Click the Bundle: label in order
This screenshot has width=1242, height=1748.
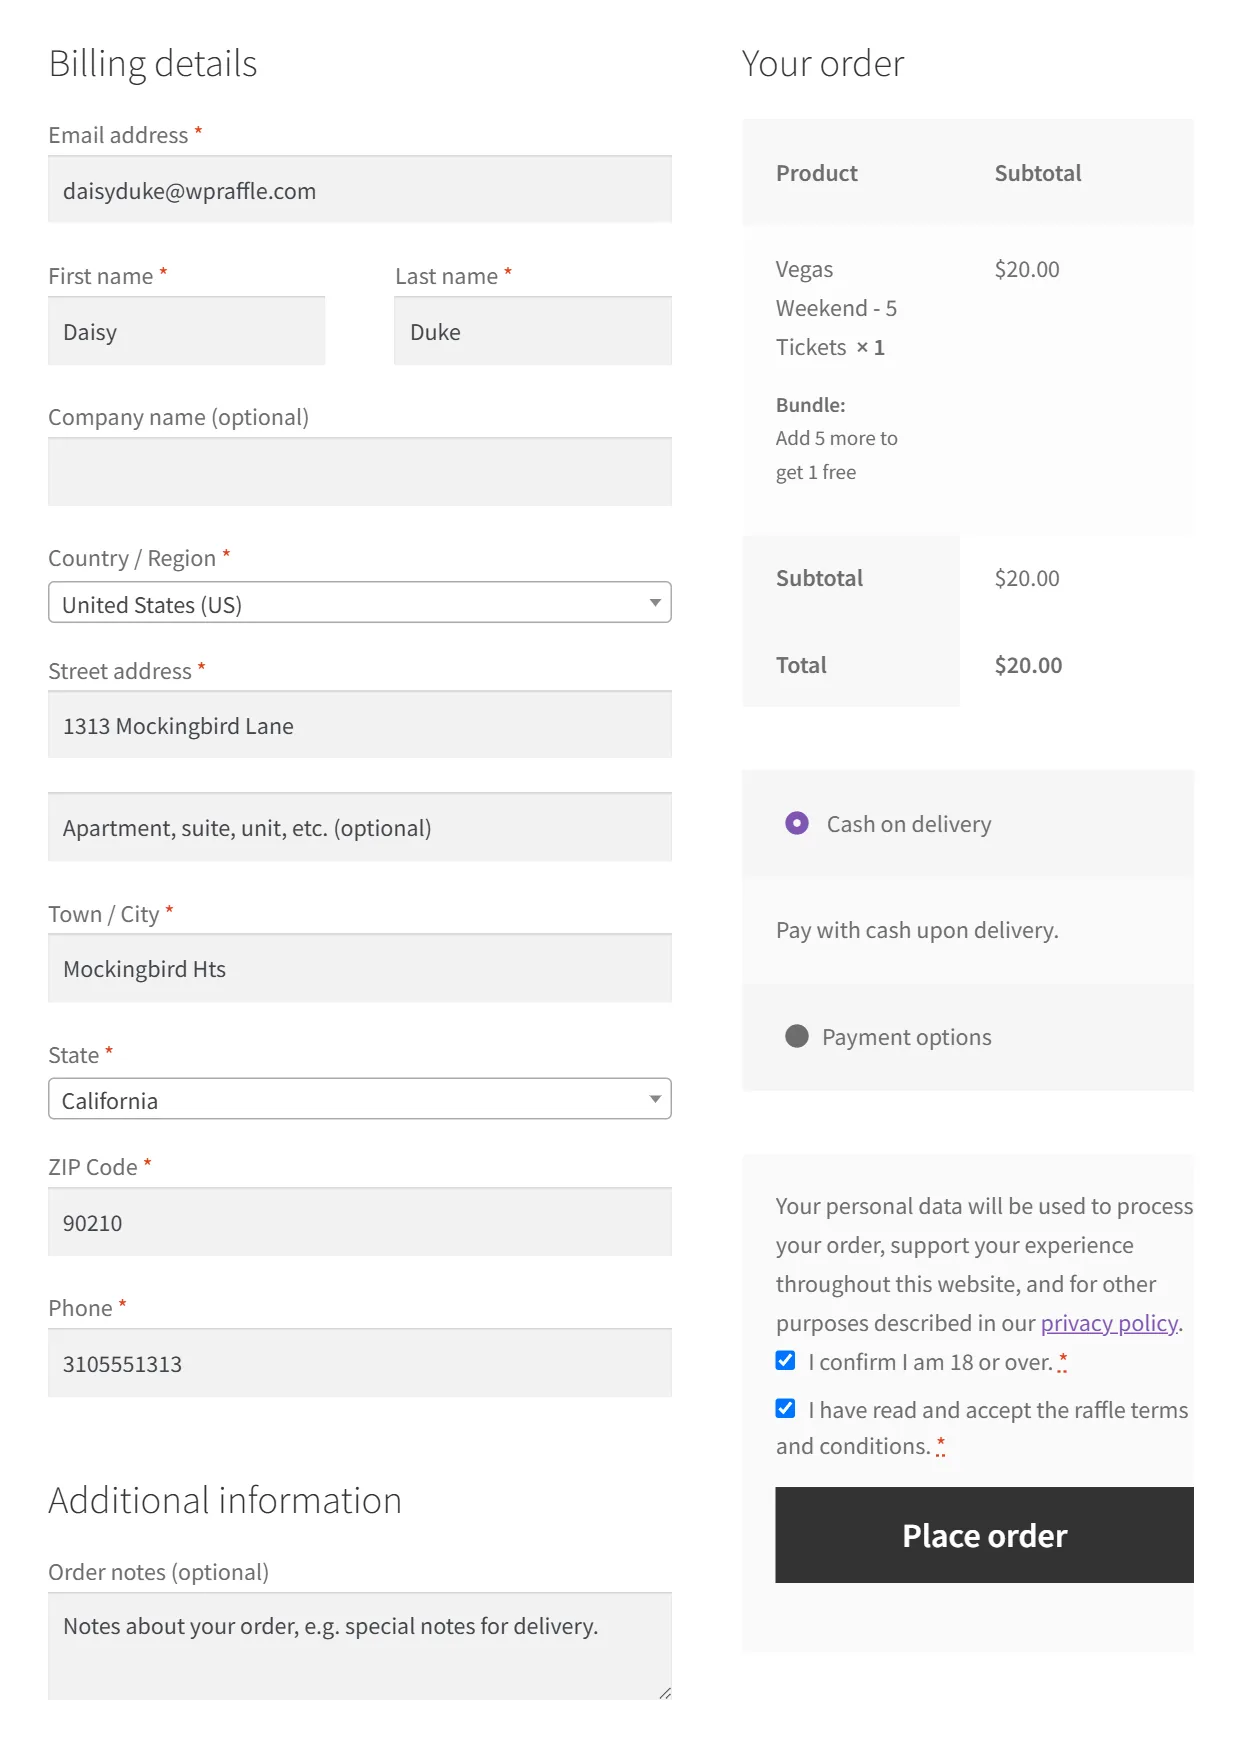coord(811,405)
